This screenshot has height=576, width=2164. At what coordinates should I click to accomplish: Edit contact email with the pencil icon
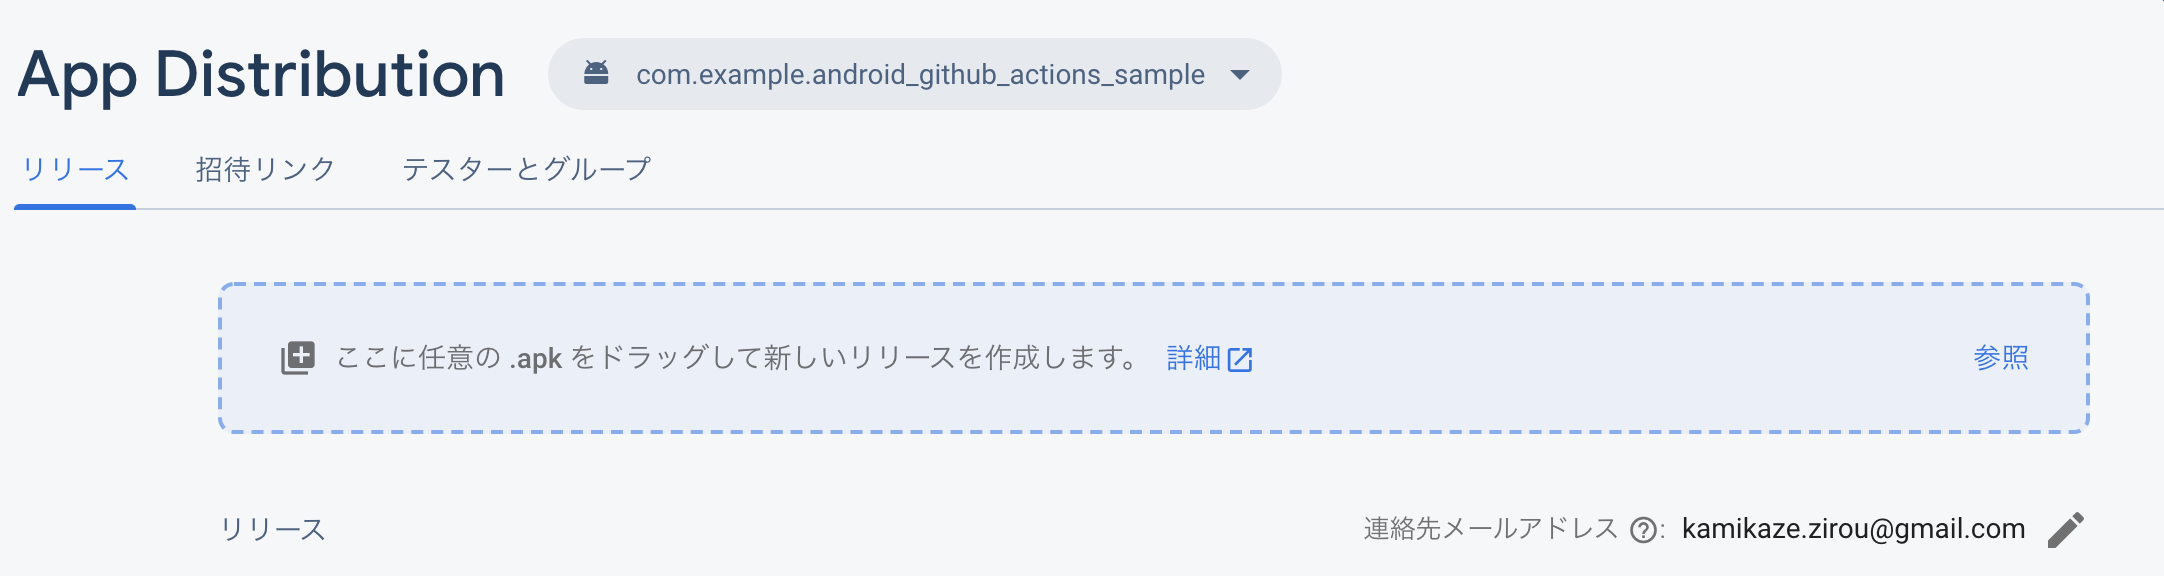2066,530
